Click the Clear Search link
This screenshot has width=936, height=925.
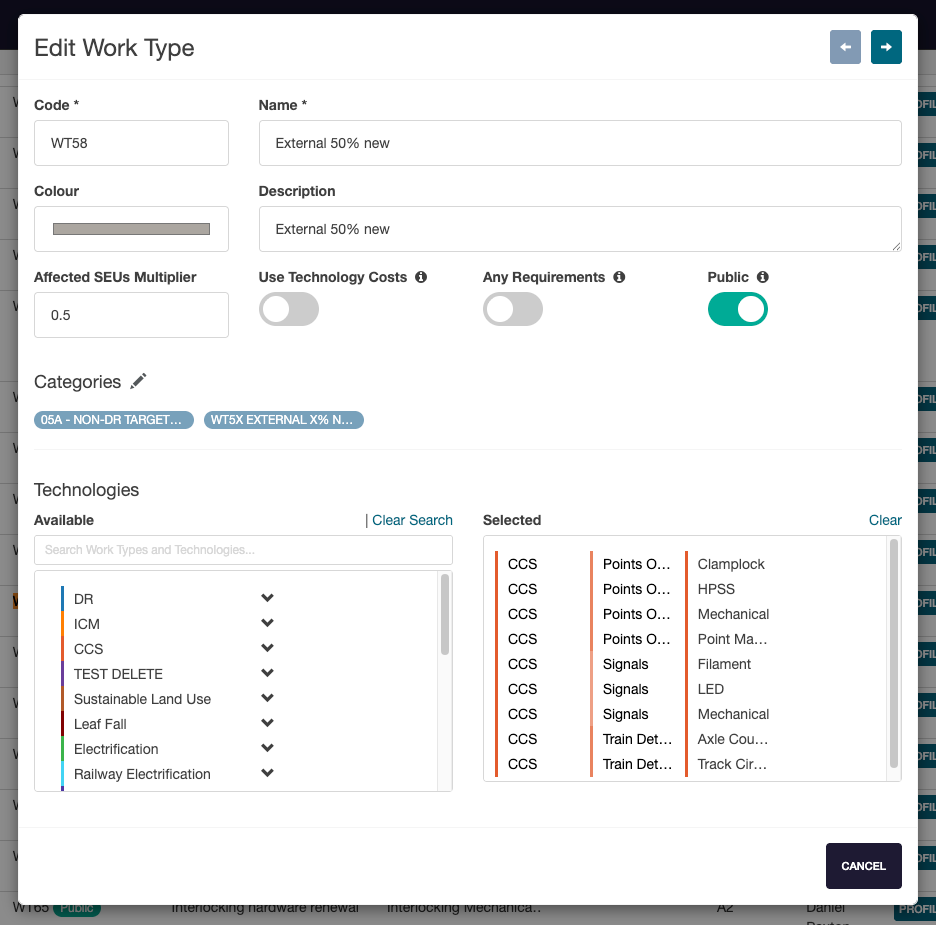(412, 520)
